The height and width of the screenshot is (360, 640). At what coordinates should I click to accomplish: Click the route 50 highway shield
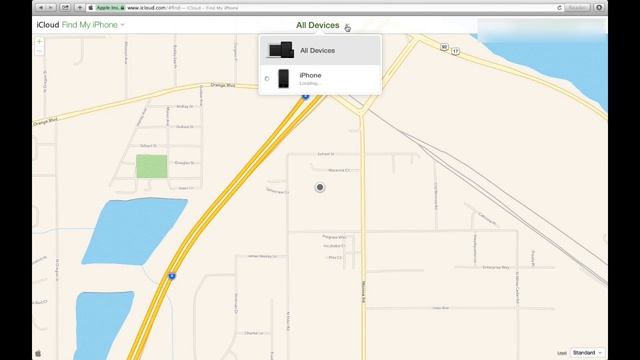point(444,47)
